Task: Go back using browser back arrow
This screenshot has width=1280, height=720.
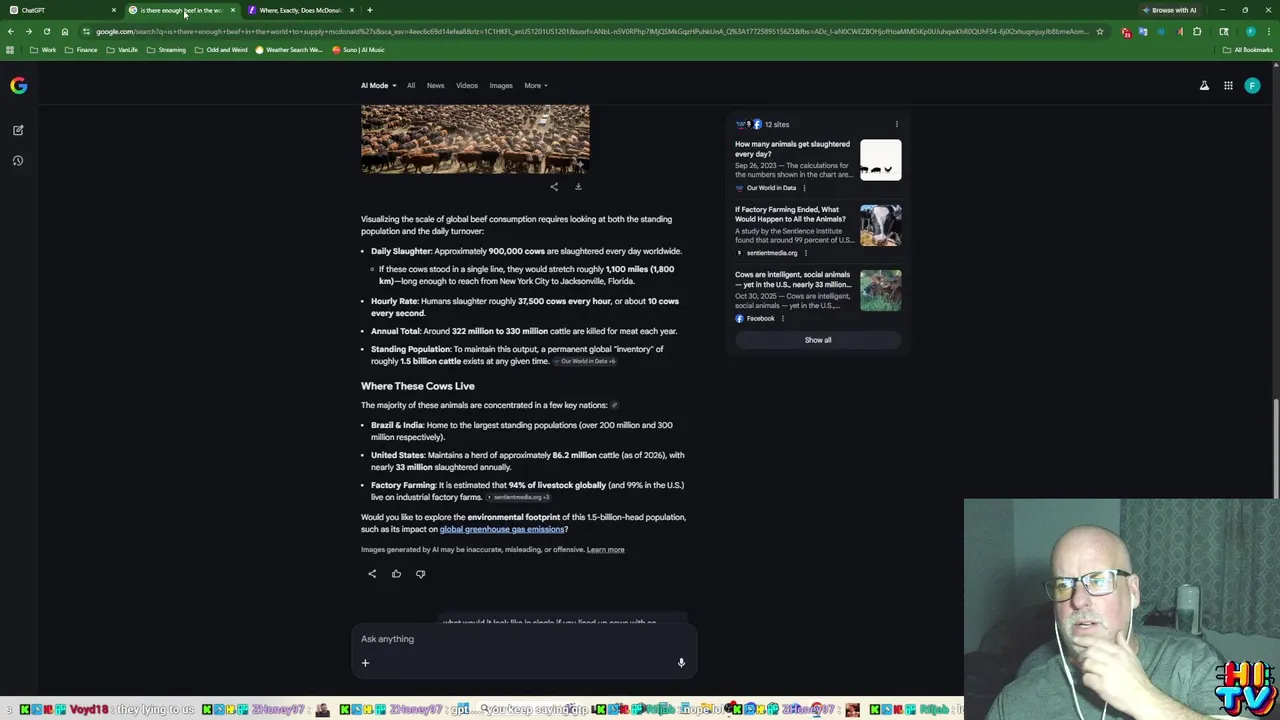Action: [11, 31]
